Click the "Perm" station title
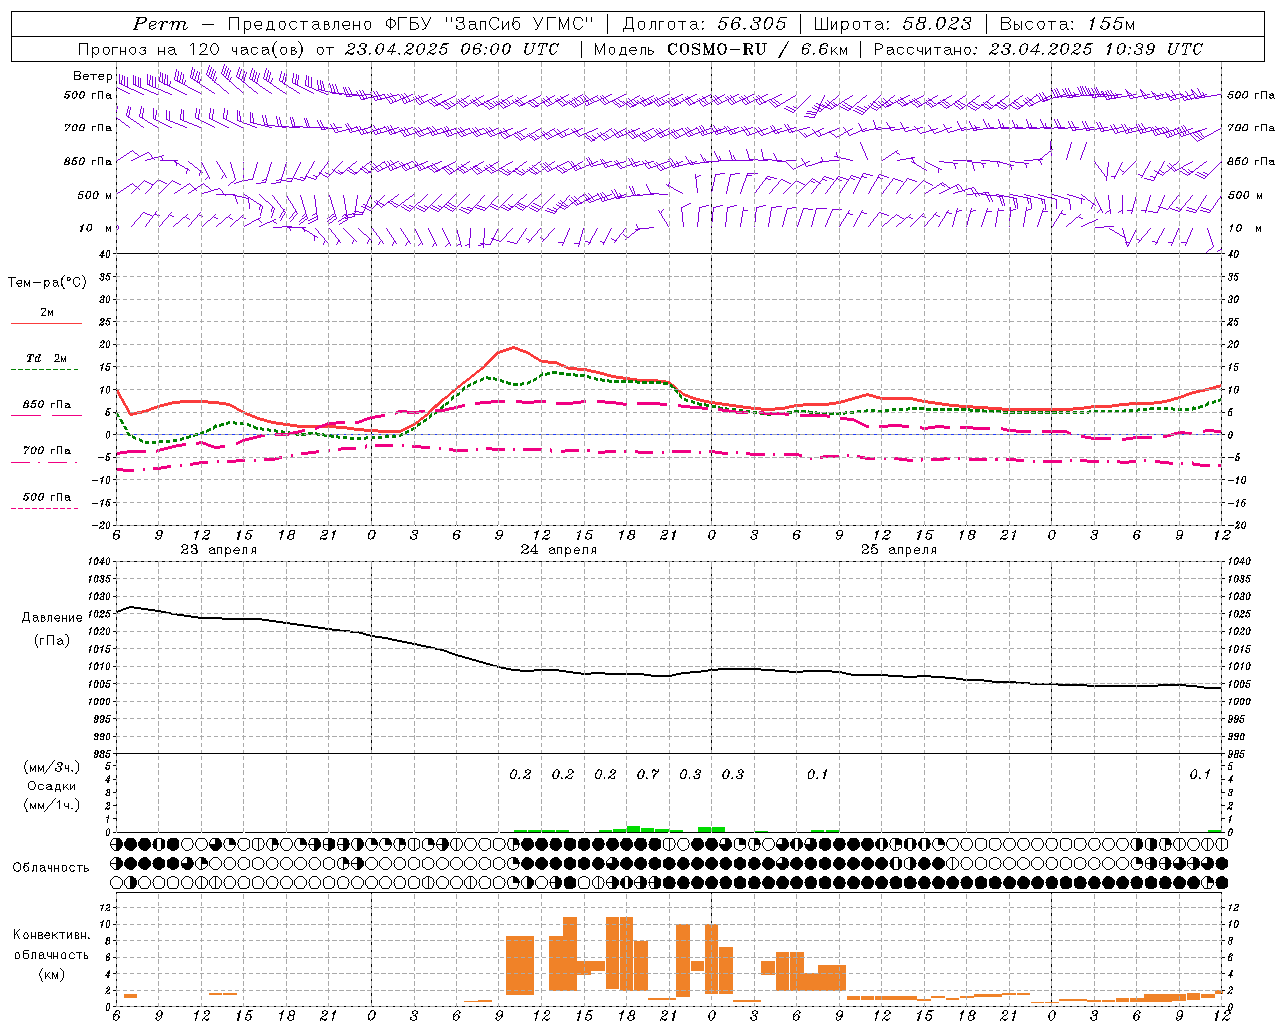 tap(159, 24)
